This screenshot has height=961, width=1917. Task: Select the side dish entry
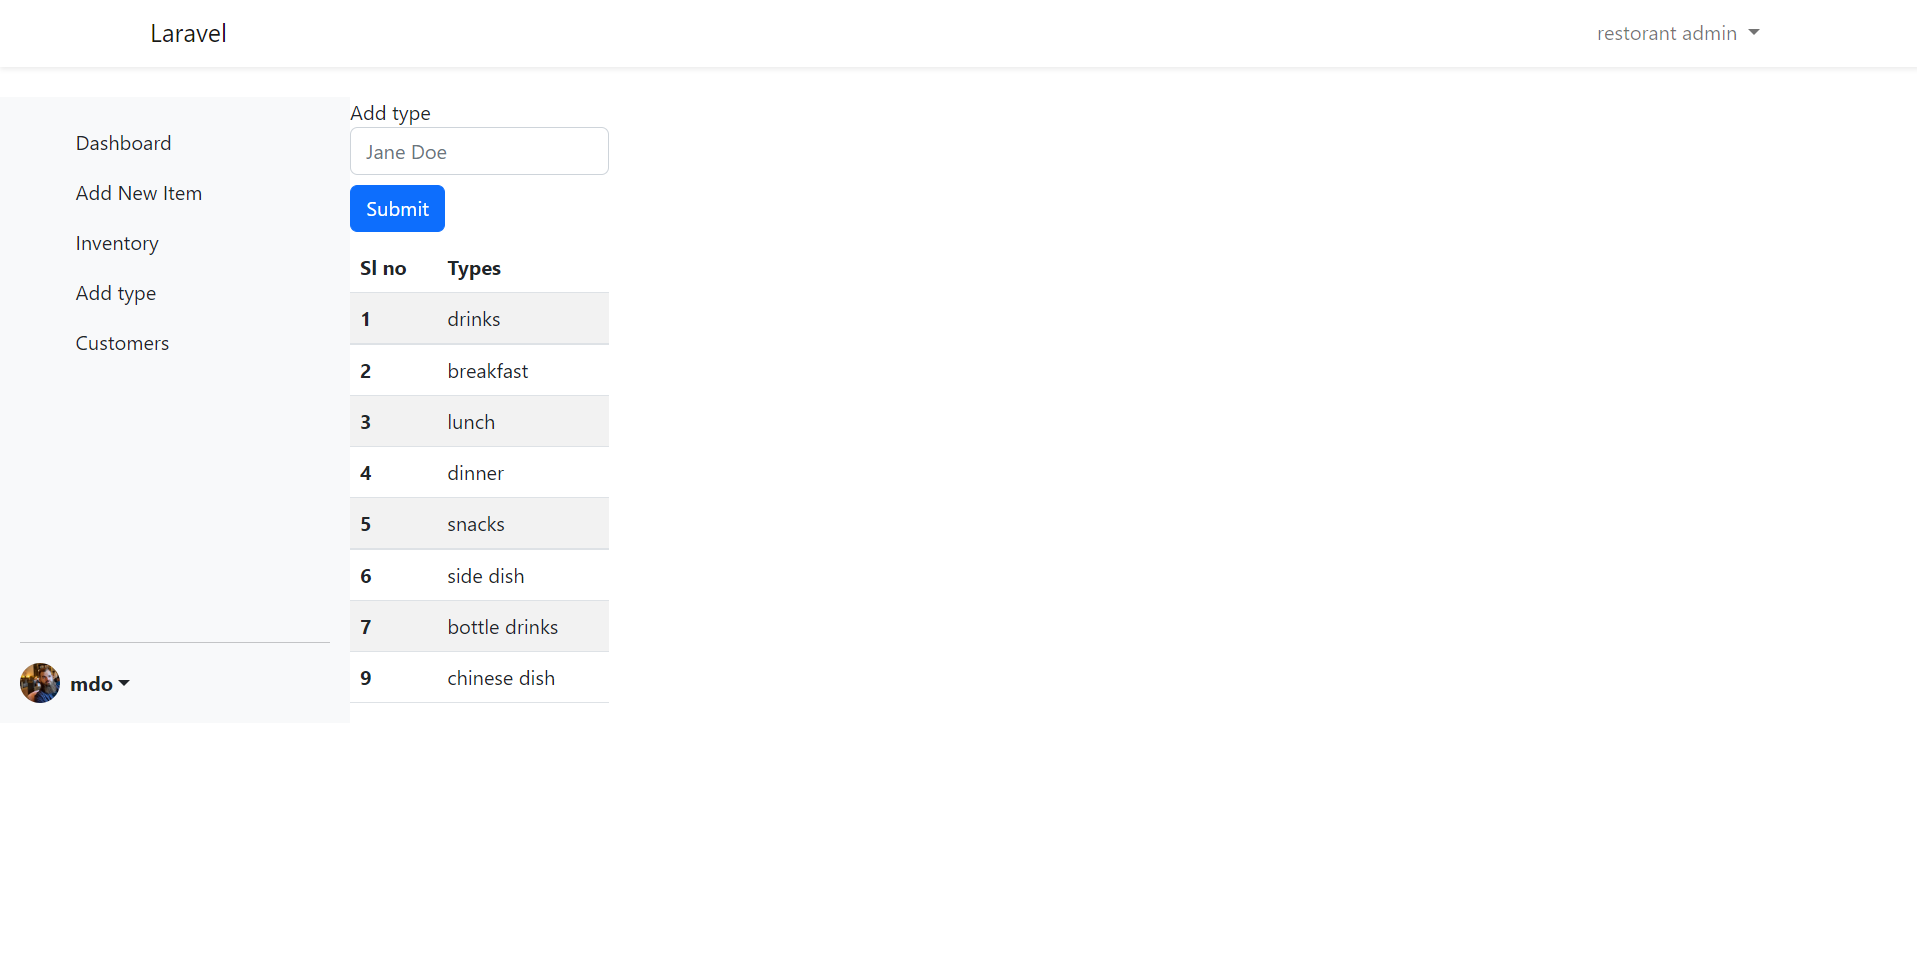click(485, 576)
